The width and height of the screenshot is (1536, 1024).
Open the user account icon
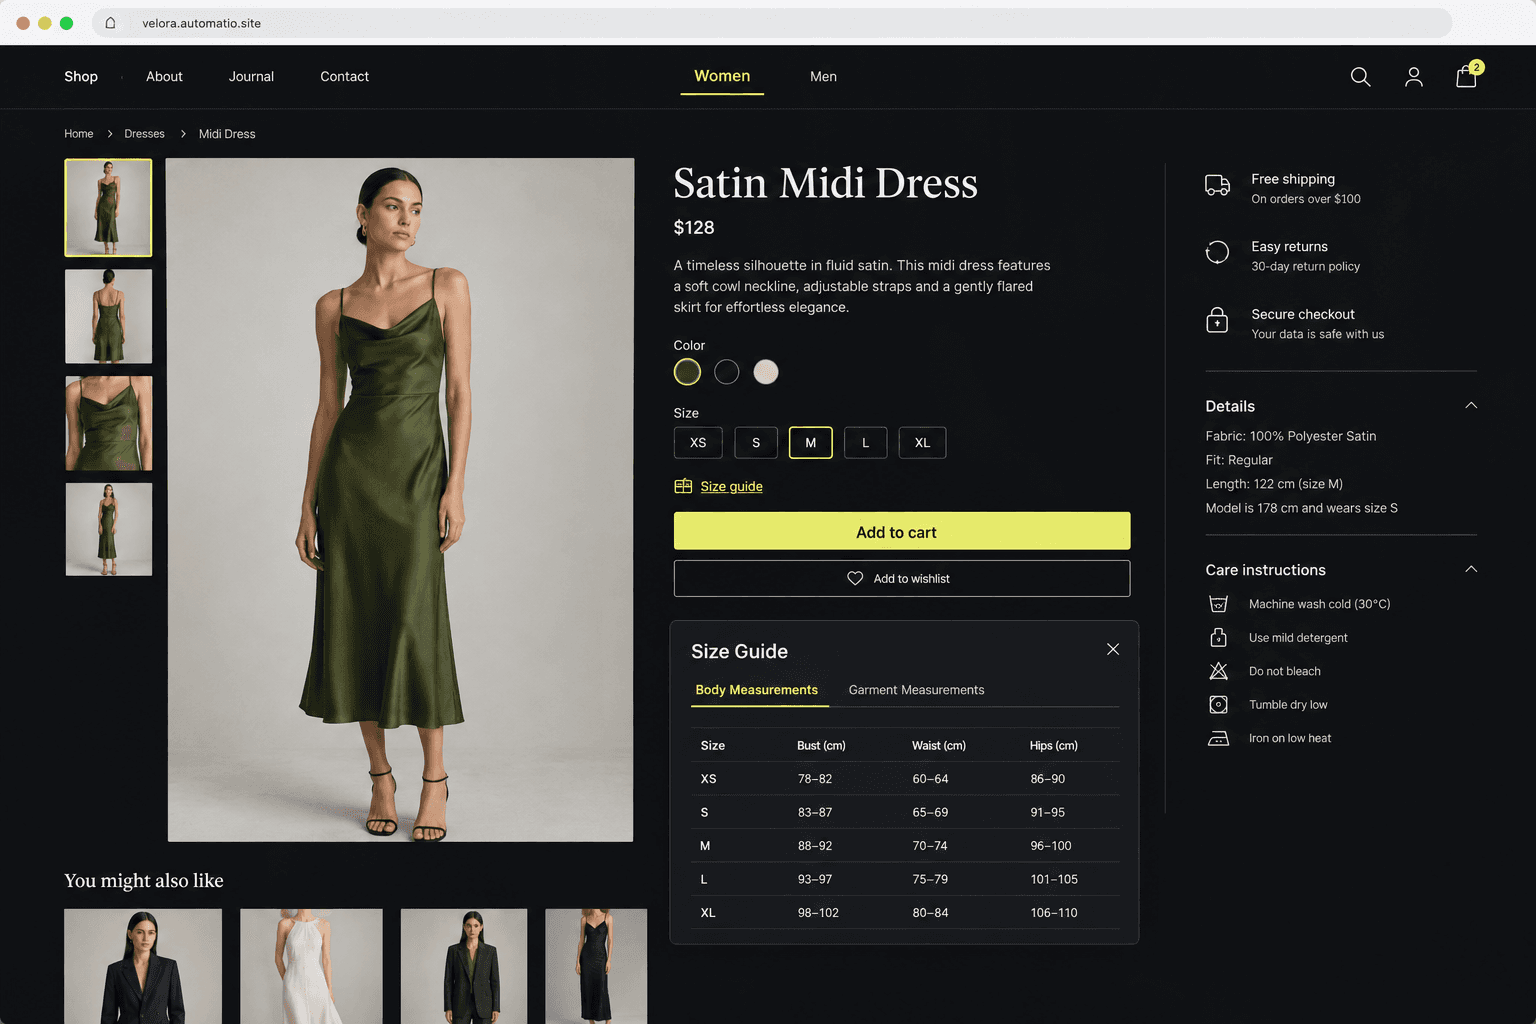coord(1413,77)
